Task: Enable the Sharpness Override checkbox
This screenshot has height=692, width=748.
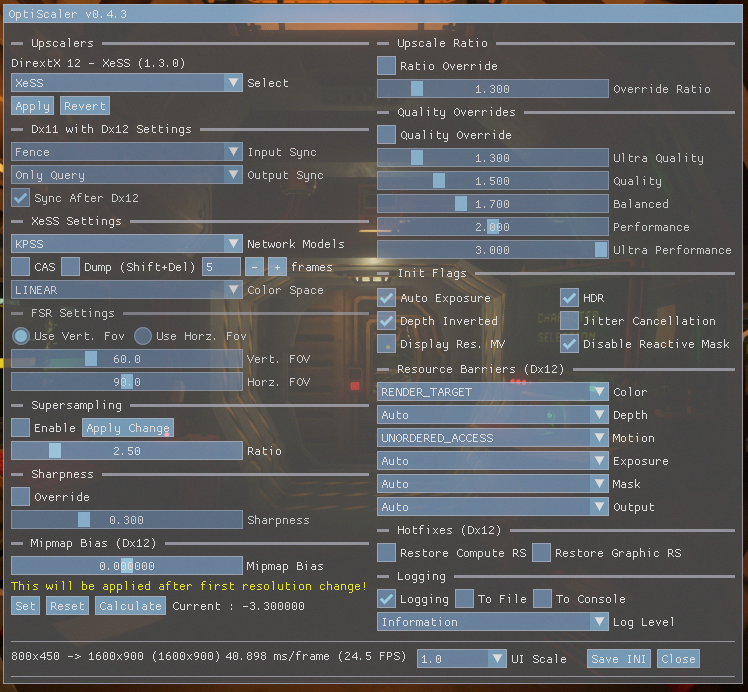Action: [x=21, y=496]
